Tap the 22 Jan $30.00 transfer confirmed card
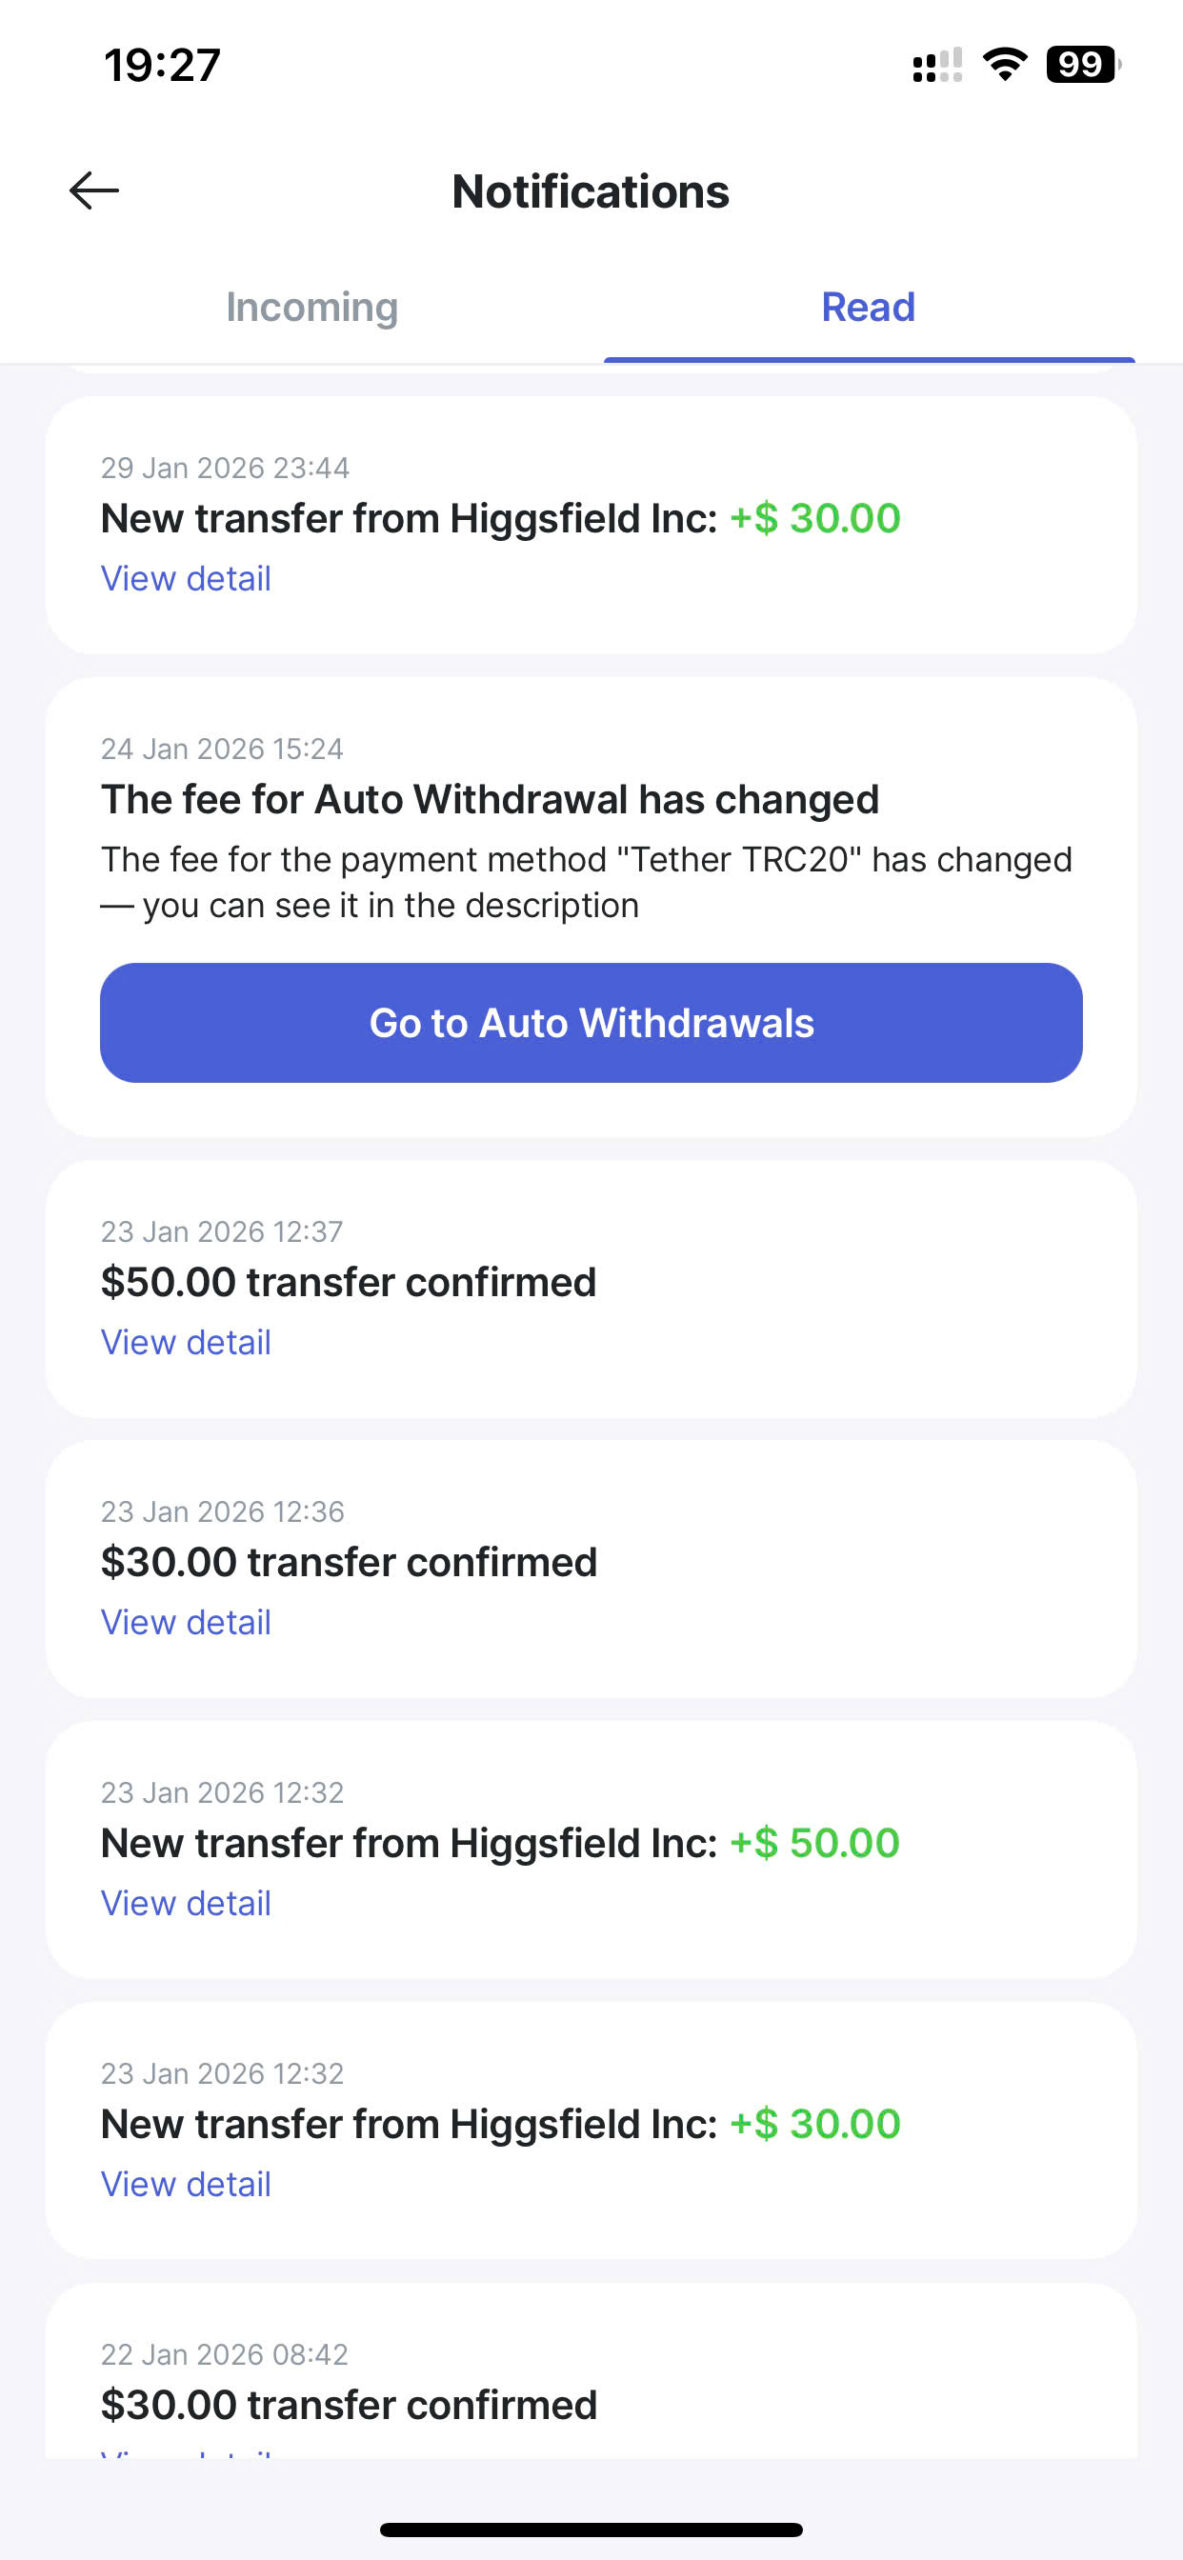The image size is (1183, 2560). coord(349,2404)
